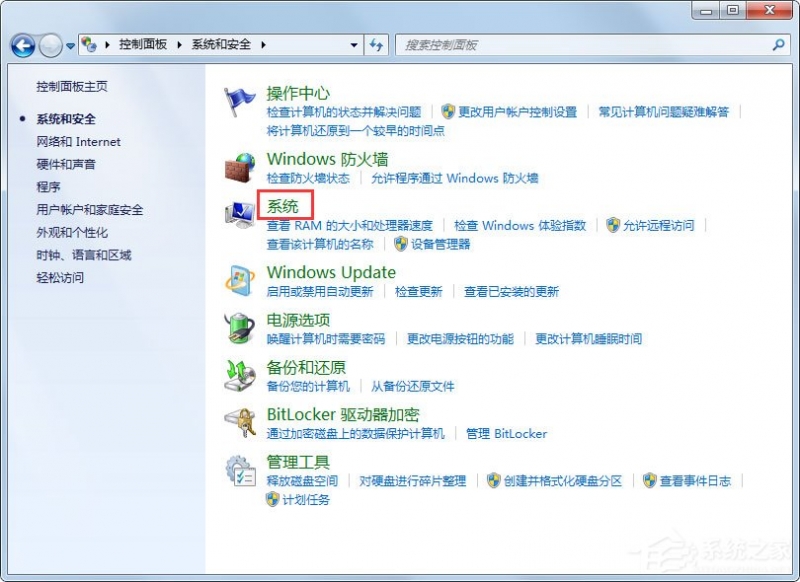Viewport: 800px width, 582px height.
Task: Click 控制面板 breadcrumb segment
Action: coord(143,45)
